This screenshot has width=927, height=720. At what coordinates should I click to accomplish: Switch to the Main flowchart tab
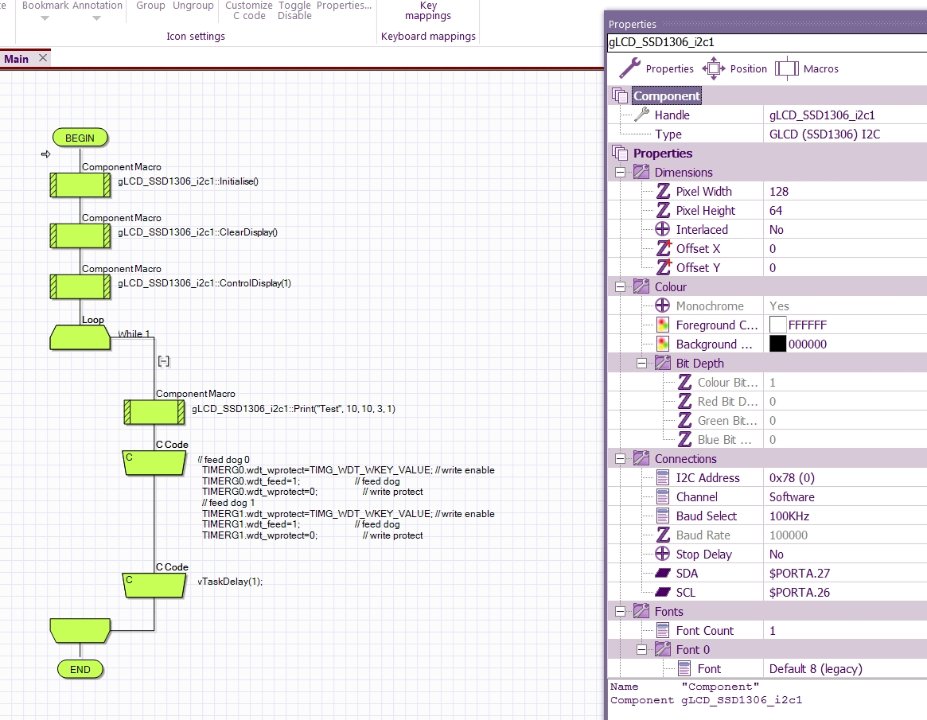click(x=17, y=59)
